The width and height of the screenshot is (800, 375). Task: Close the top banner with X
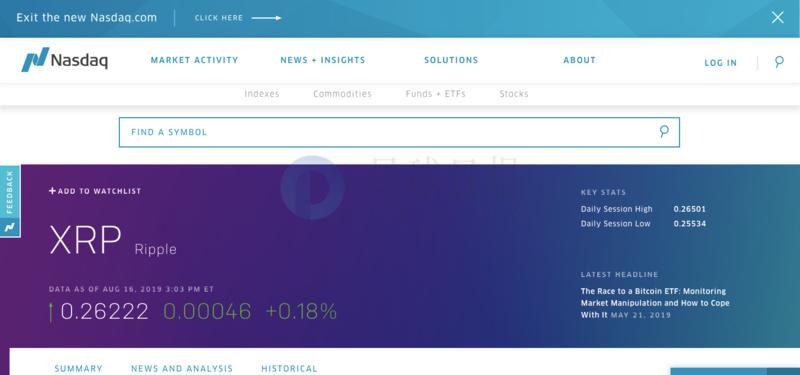777,18
